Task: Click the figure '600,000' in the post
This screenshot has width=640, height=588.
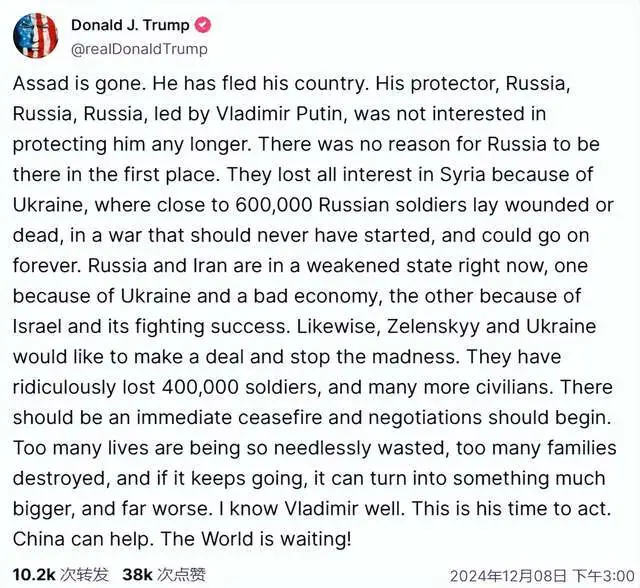Action: click(274, 205)
